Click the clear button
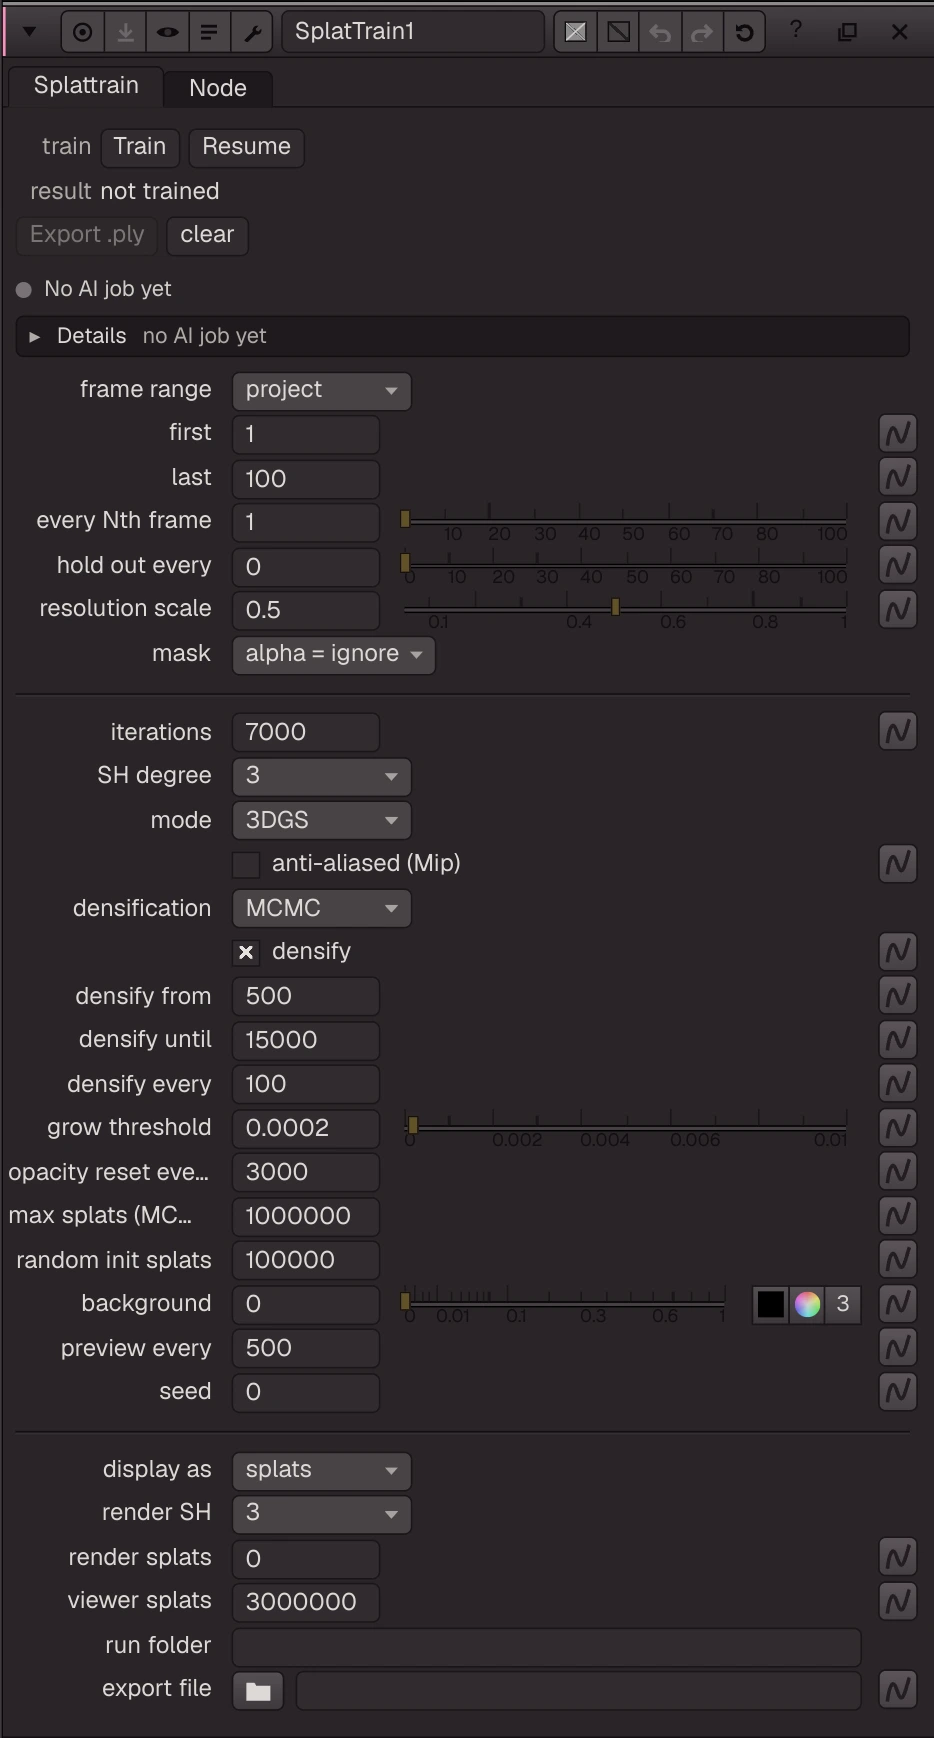 coord(207,235)
